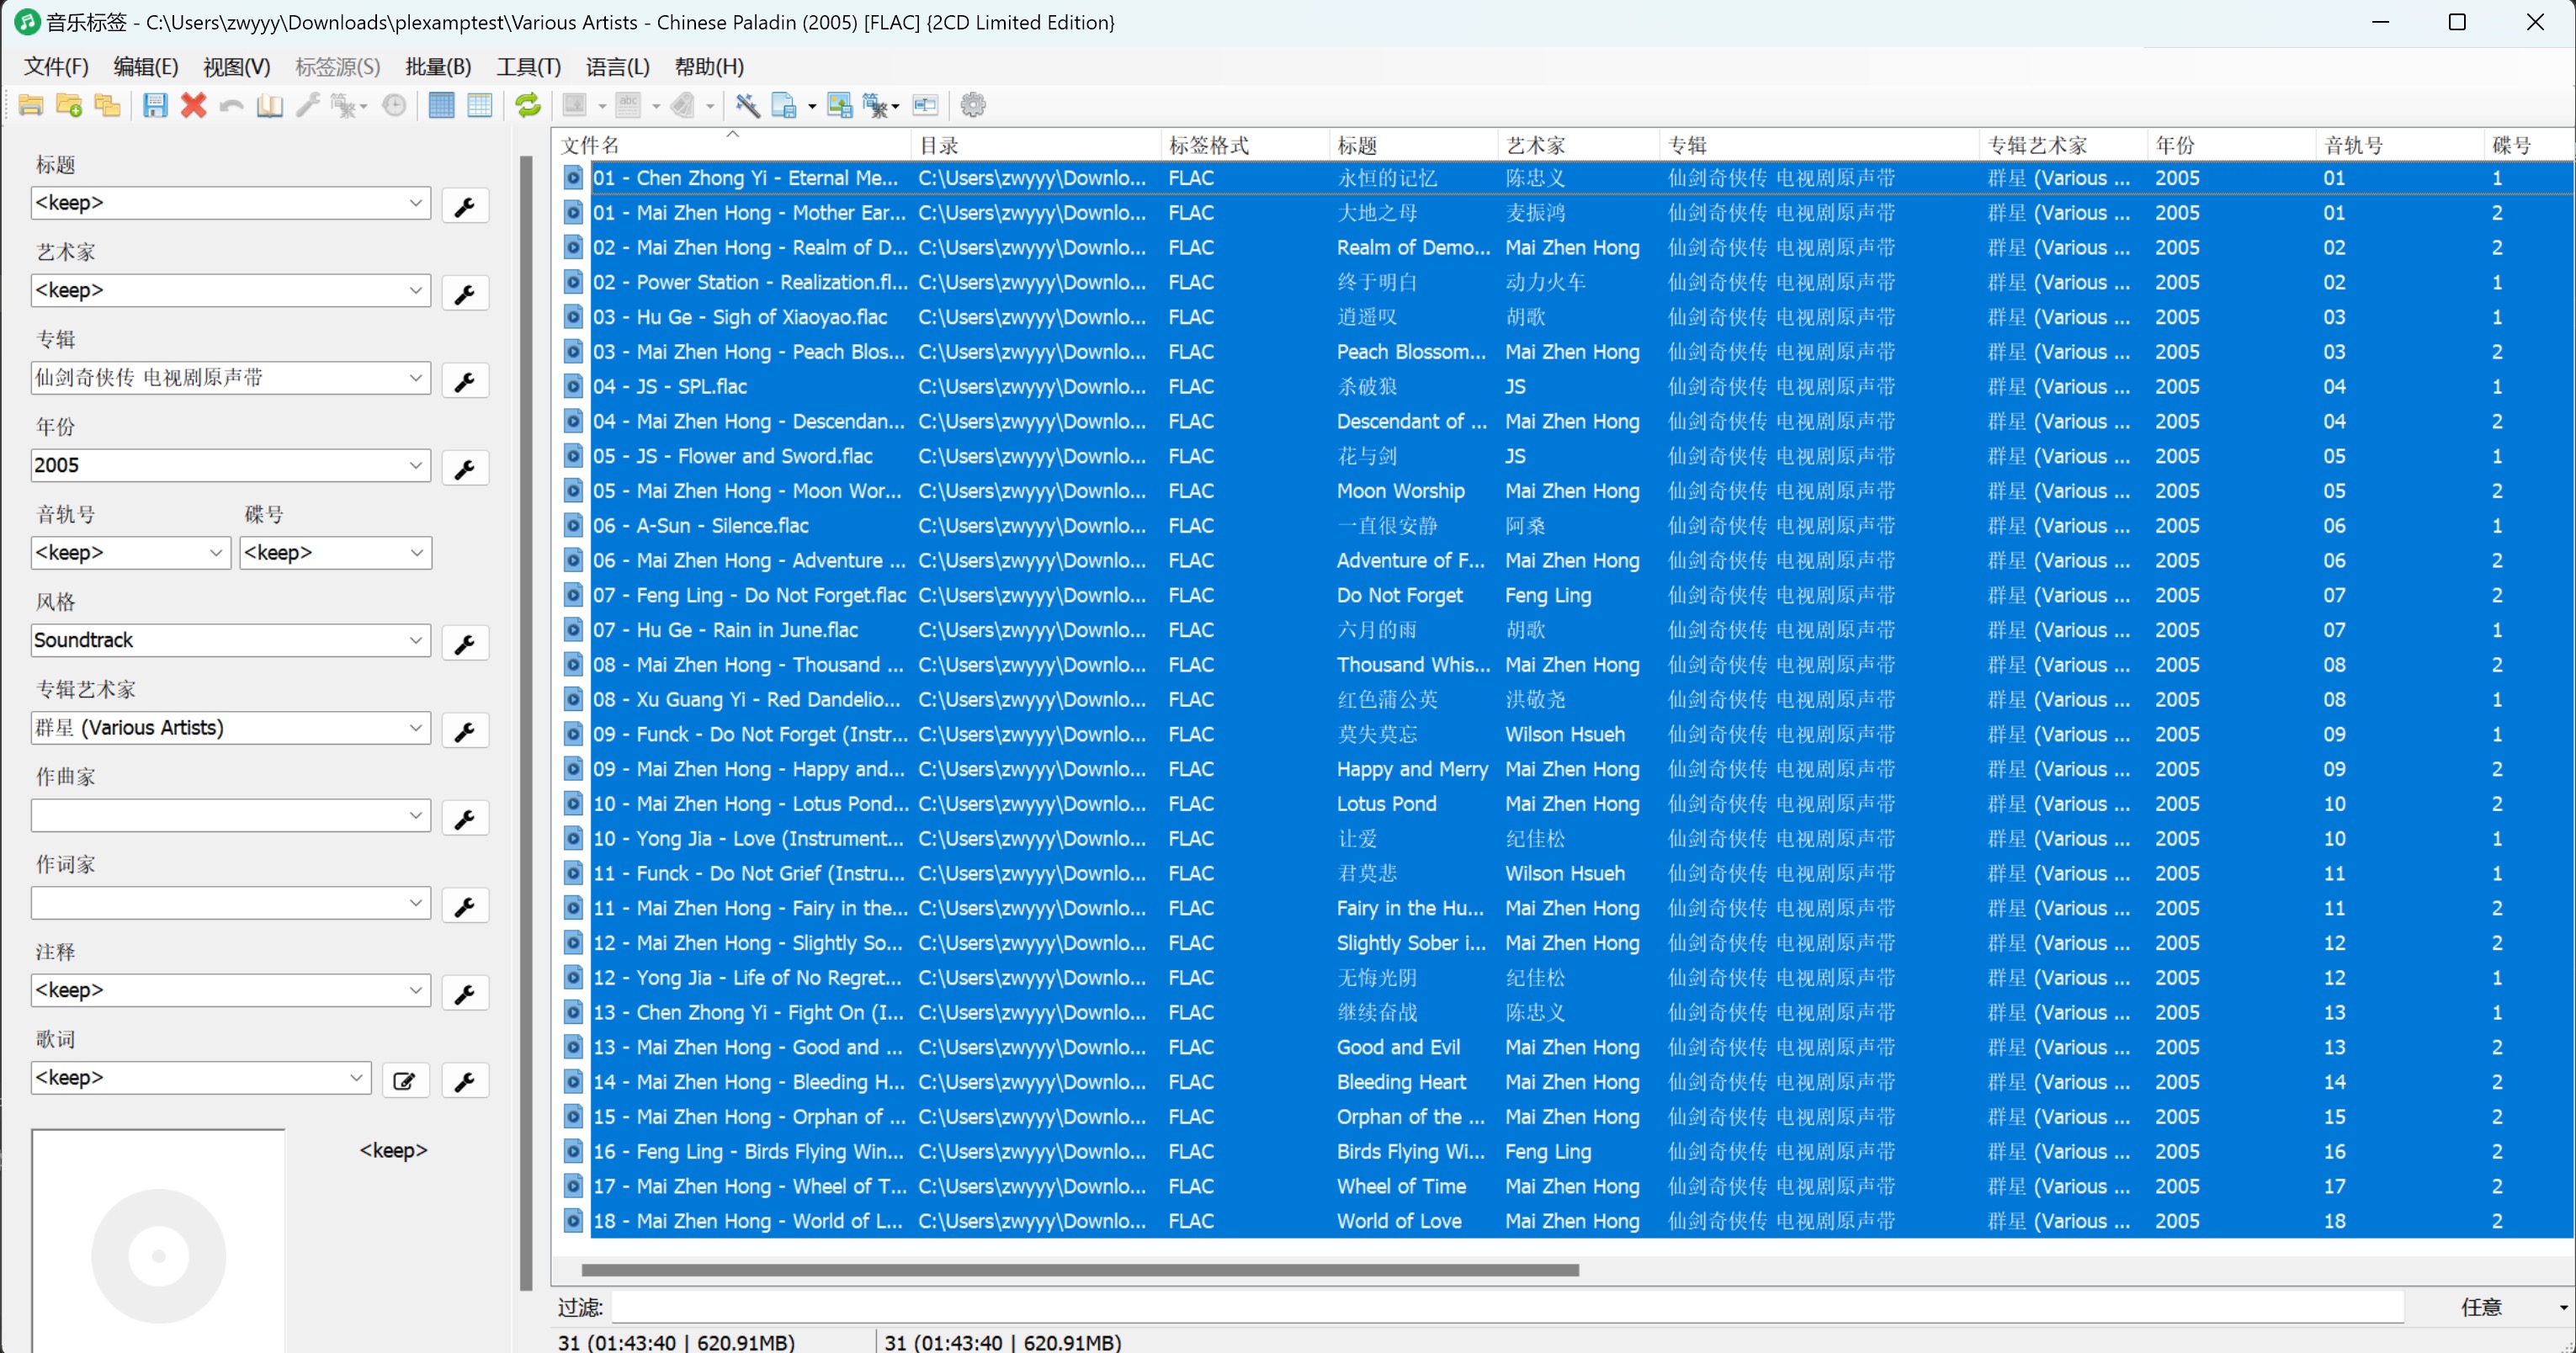Screen dimensions: 2576x1353
Task: Click the save floppy disk icon
Action: 155,105
